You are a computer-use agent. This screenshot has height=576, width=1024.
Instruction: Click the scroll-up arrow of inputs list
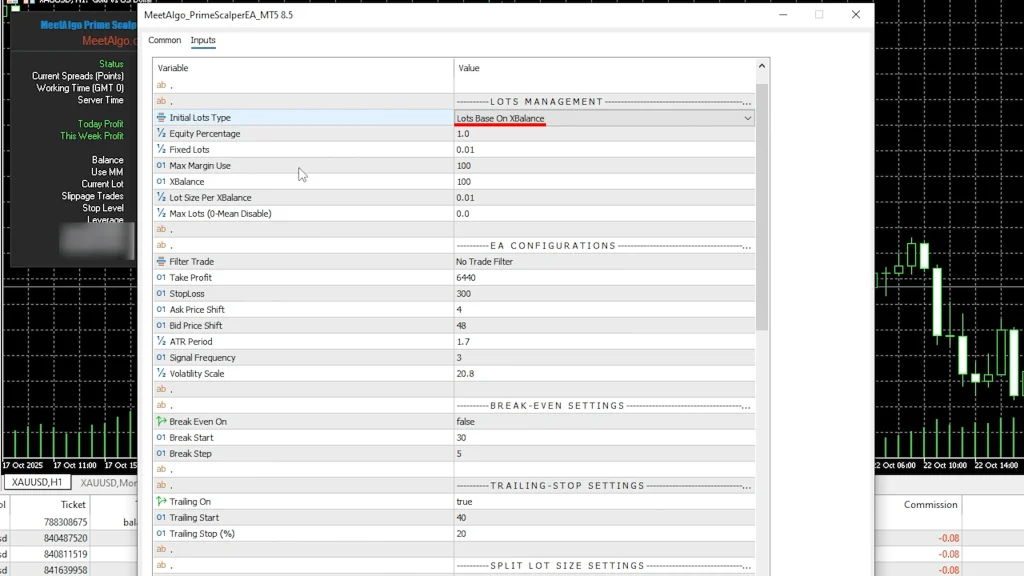762,67
